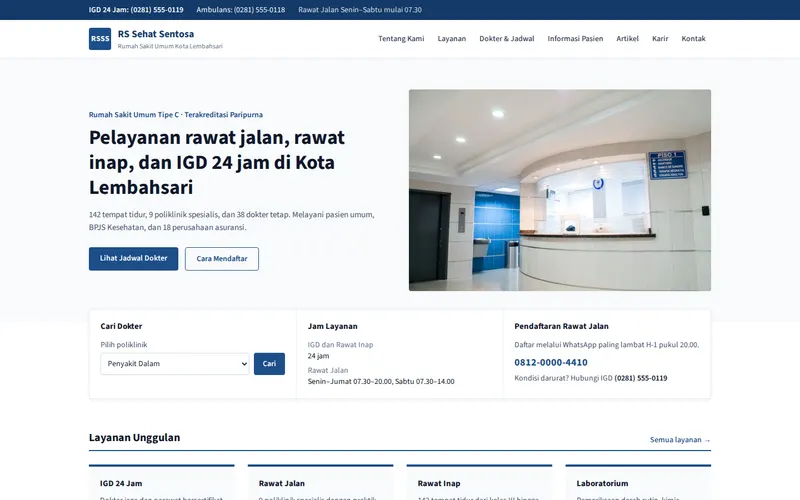Click the '142 tempat tidur' description paragraph
The height and width of the screenshot is (500, 800).
[x=232, y=221]
